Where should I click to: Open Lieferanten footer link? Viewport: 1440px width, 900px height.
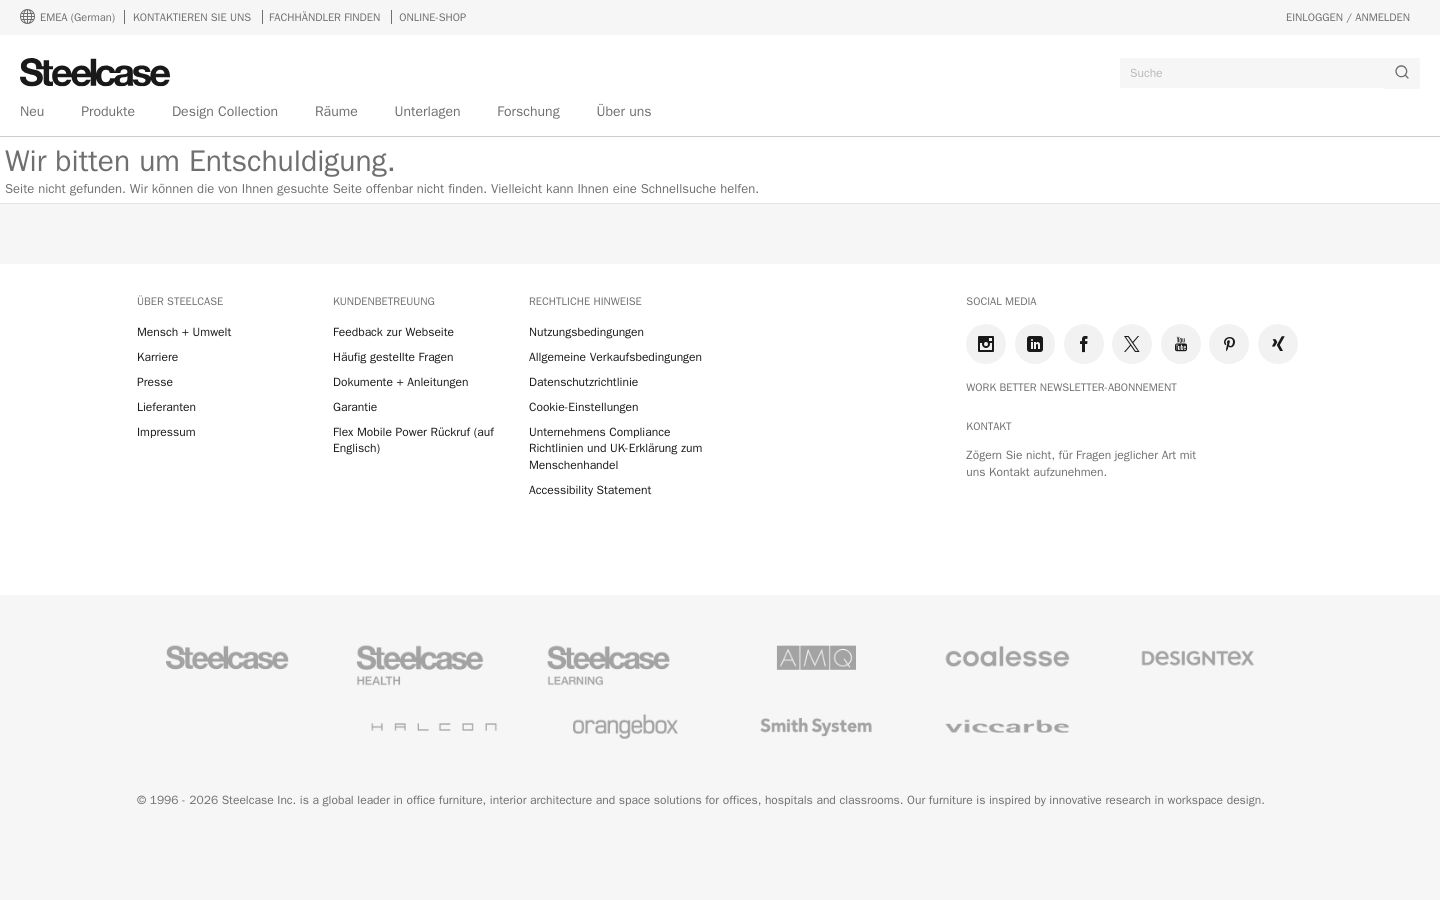click(166, 407)
